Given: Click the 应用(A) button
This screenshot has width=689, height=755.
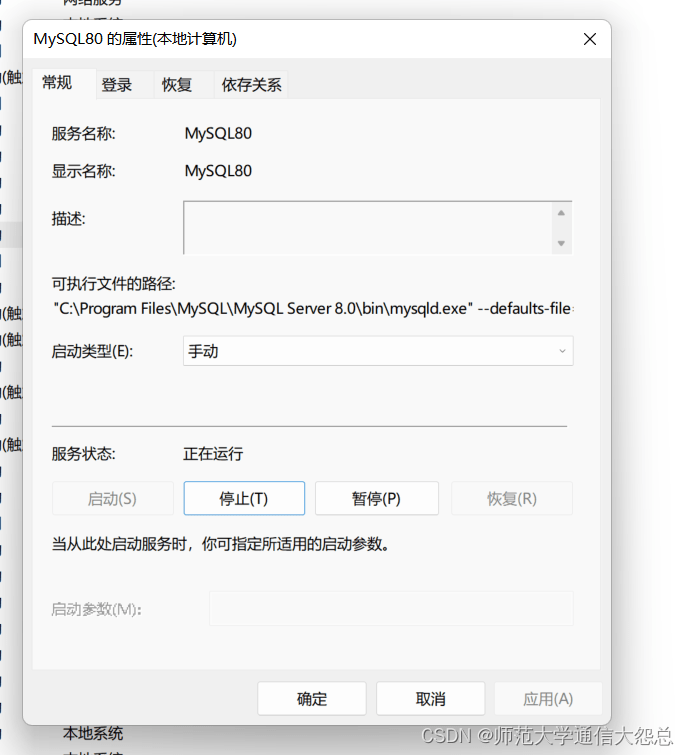Looking at the screenshot, I should (x=548, y=699).
